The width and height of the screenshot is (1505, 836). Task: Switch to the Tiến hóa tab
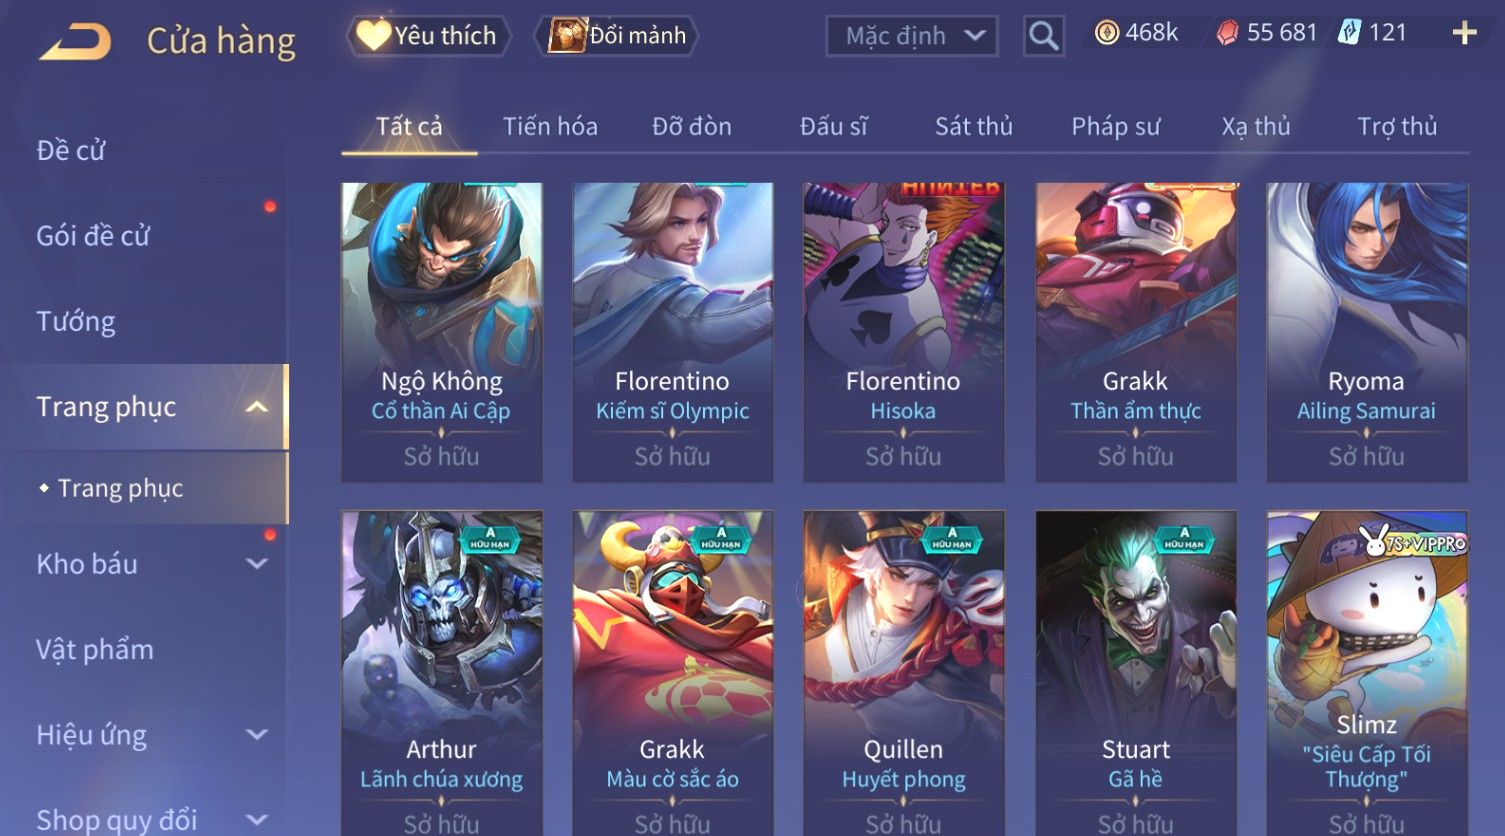pos(550,127)
